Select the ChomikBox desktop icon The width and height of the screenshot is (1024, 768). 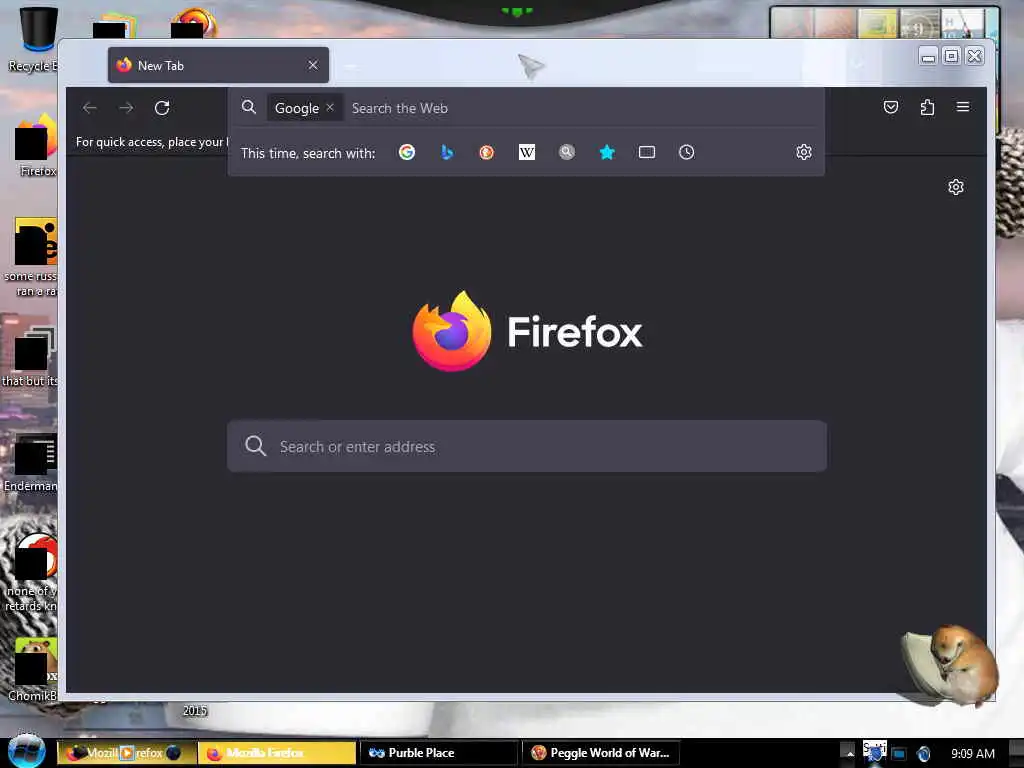point(33,670)
